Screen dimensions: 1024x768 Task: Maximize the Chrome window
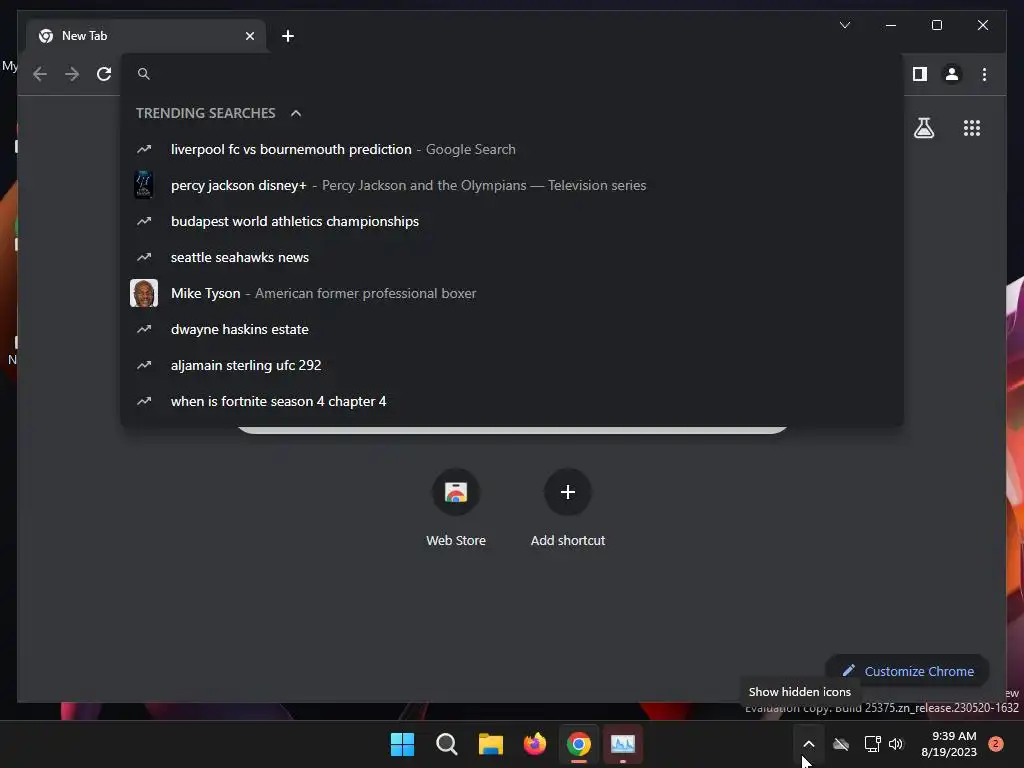tap(936, 25)
